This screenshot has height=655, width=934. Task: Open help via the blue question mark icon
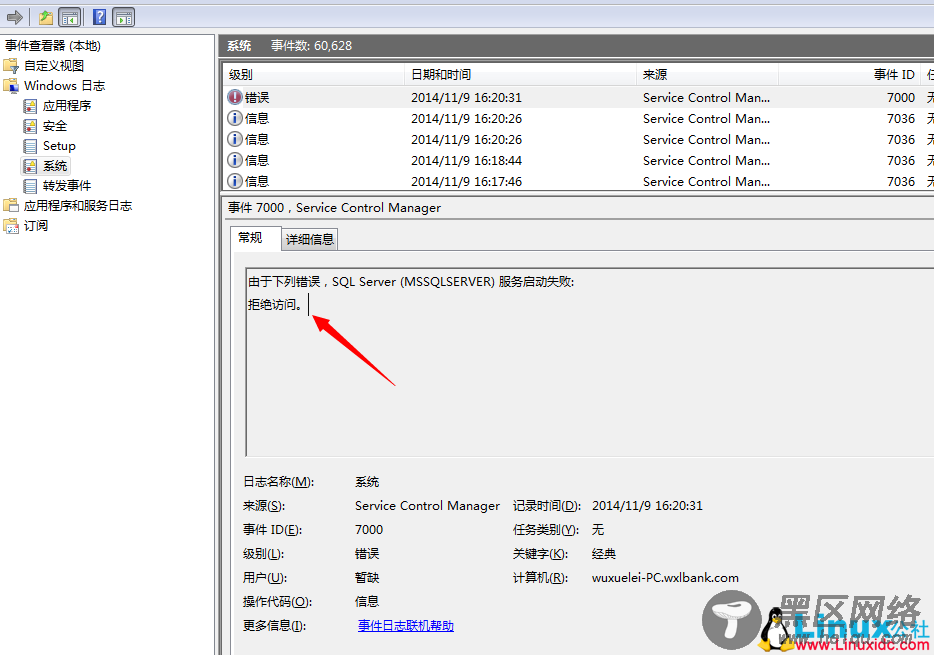pyautogui.click(x=99, y=17)
